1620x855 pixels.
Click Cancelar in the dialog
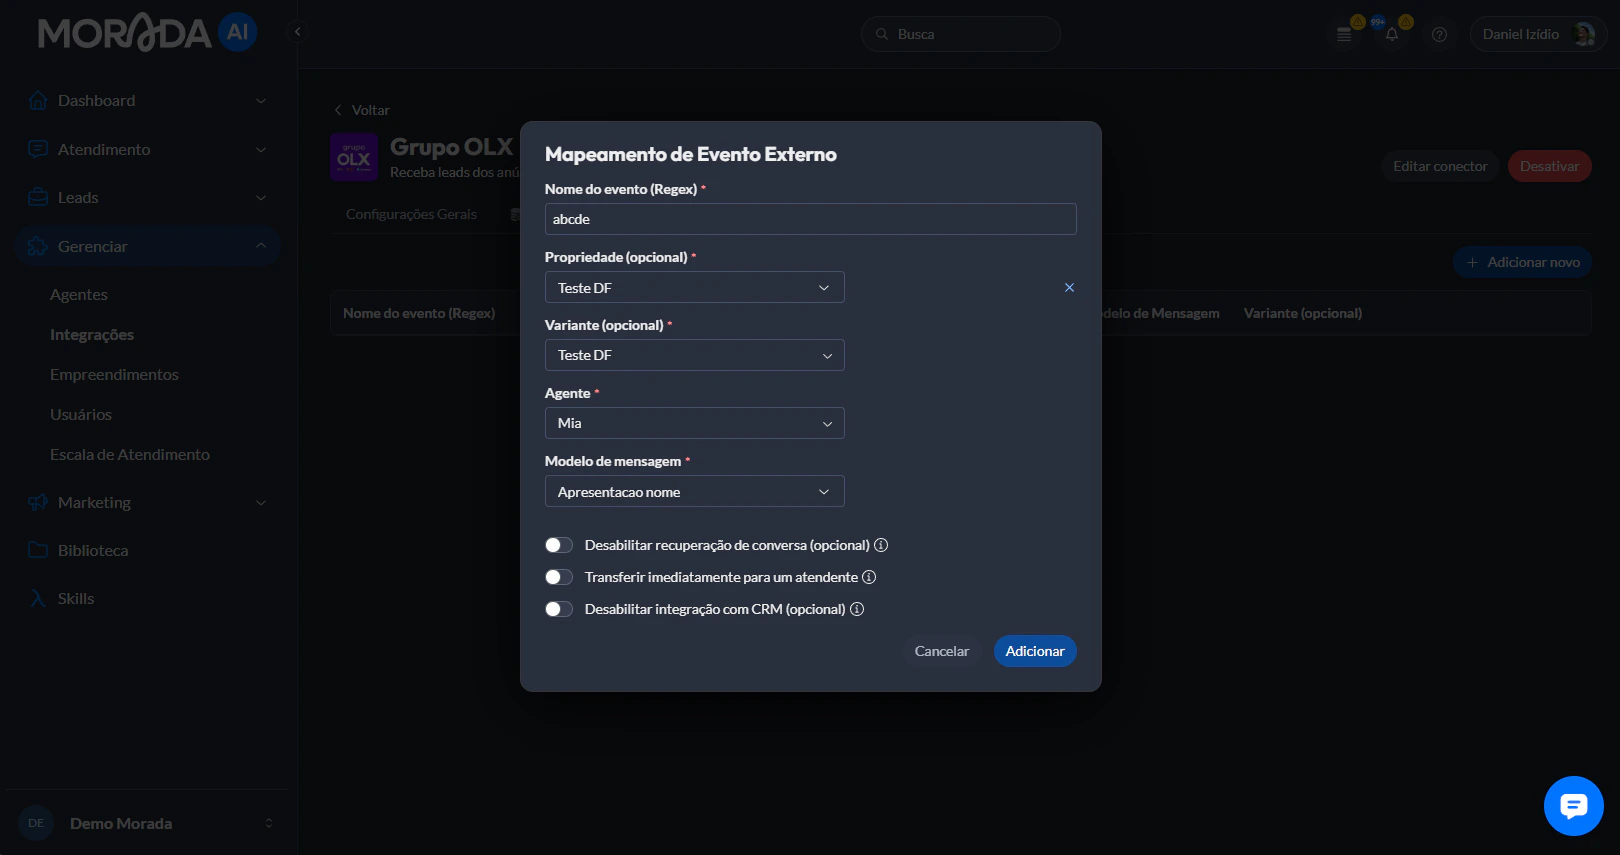(942, 651)
